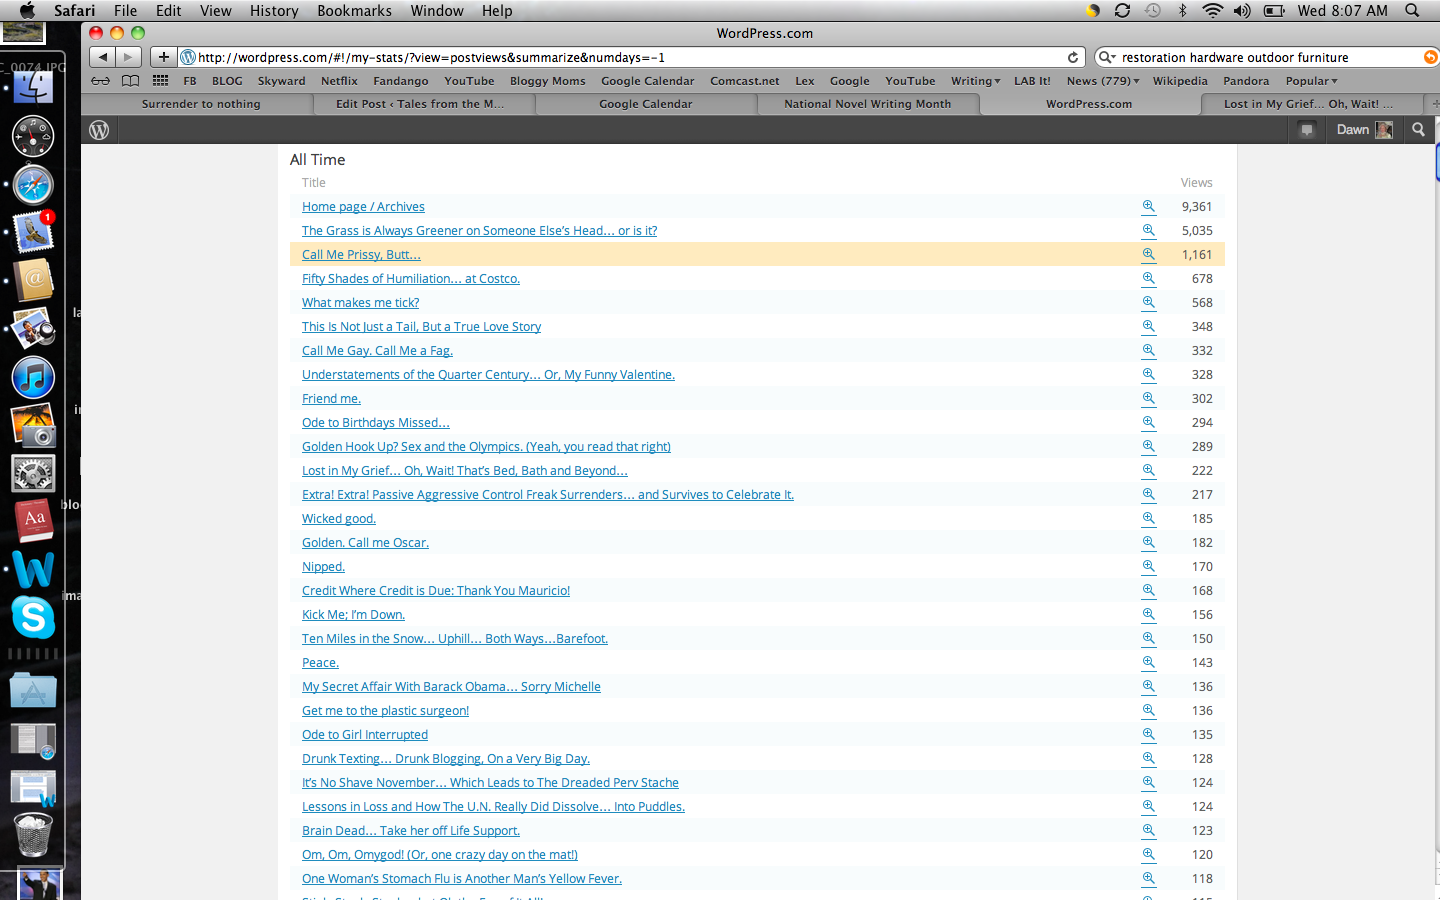Click the WordPress logo in admin bar
Screen dimensions: 1440x900
click(x=99, y=130)
